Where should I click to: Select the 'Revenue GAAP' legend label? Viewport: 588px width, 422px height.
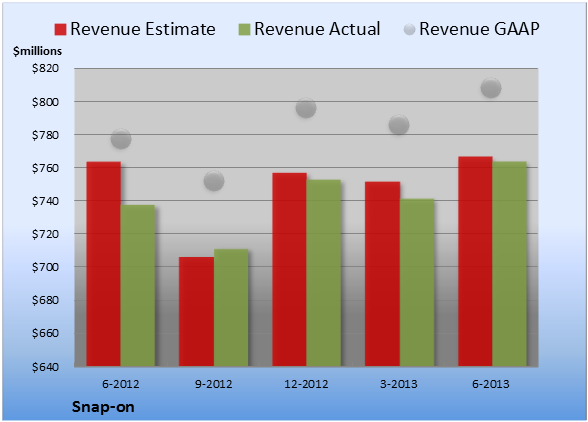[479, 29]
